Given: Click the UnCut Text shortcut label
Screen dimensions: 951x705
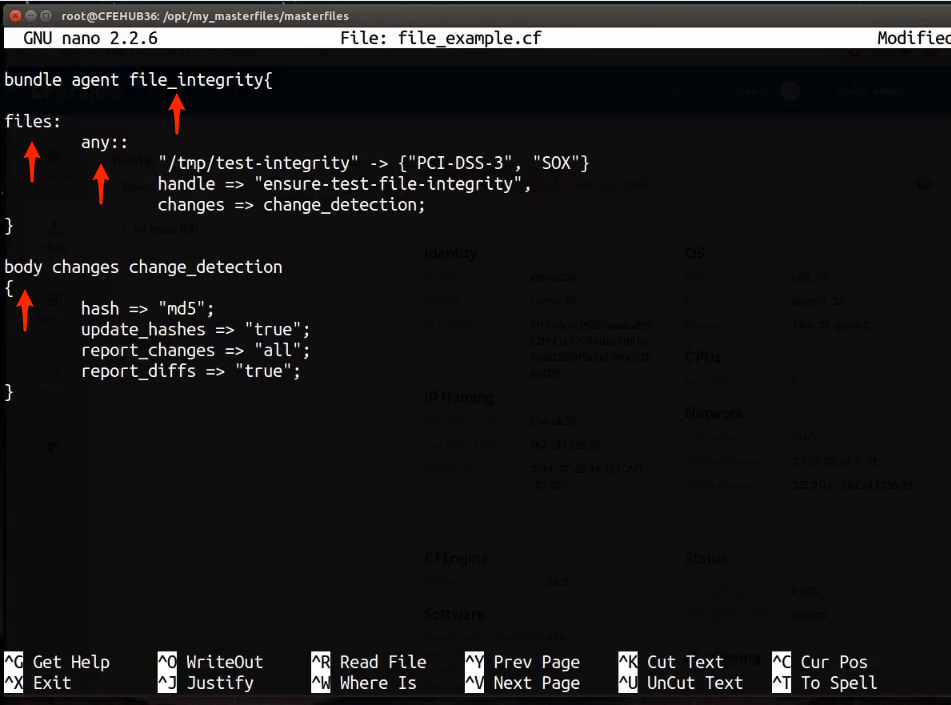Looking at the screenshot, I should [x=694, y=683].
